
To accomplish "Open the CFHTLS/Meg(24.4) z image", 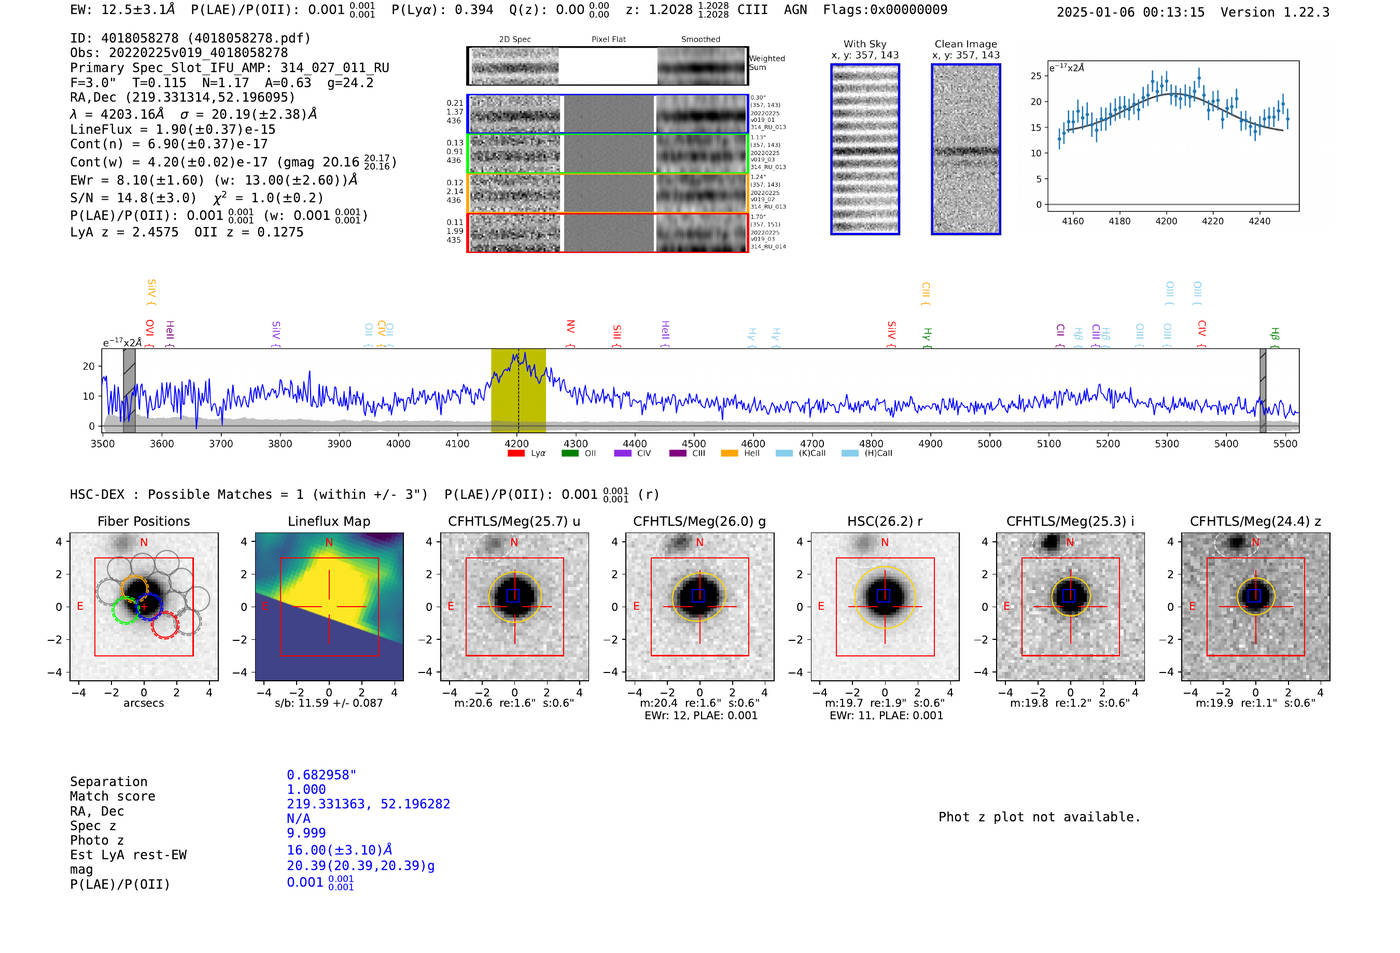I will [1256, 606].
